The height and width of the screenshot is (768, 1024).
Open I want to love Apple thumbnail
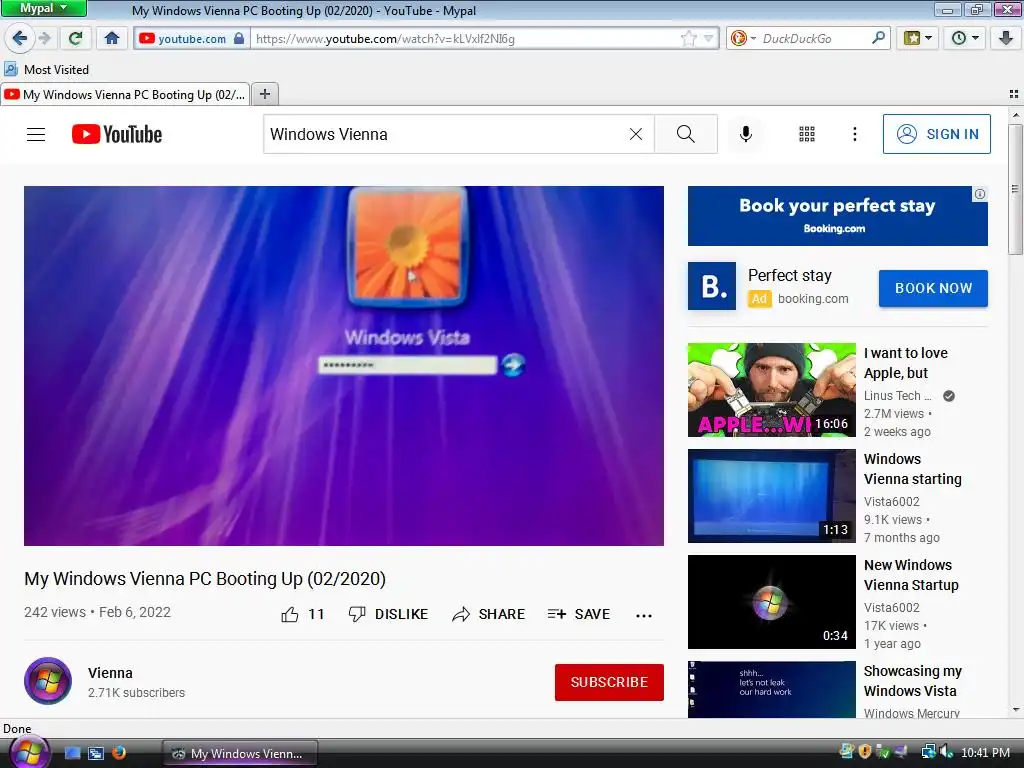pyautogui.click(x=771, y=390)
